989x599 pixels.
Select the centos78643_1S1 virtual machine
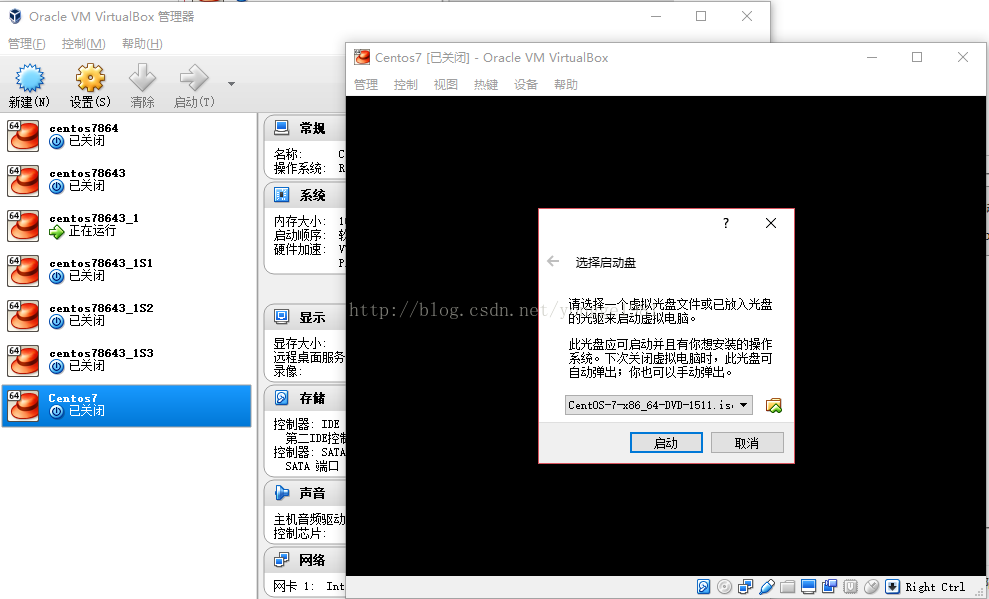point(127,270)
